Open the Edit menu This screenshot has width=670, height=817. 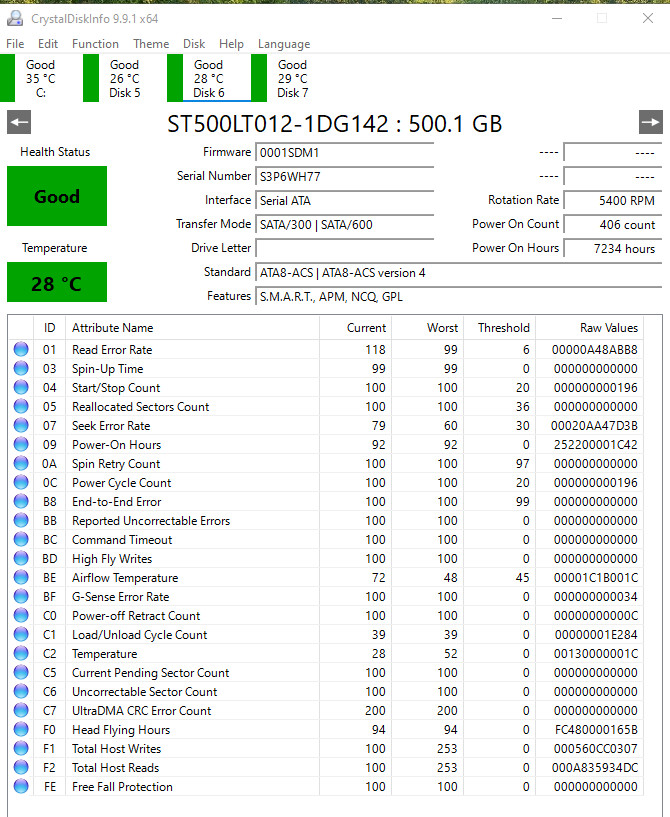coord(48,44)
